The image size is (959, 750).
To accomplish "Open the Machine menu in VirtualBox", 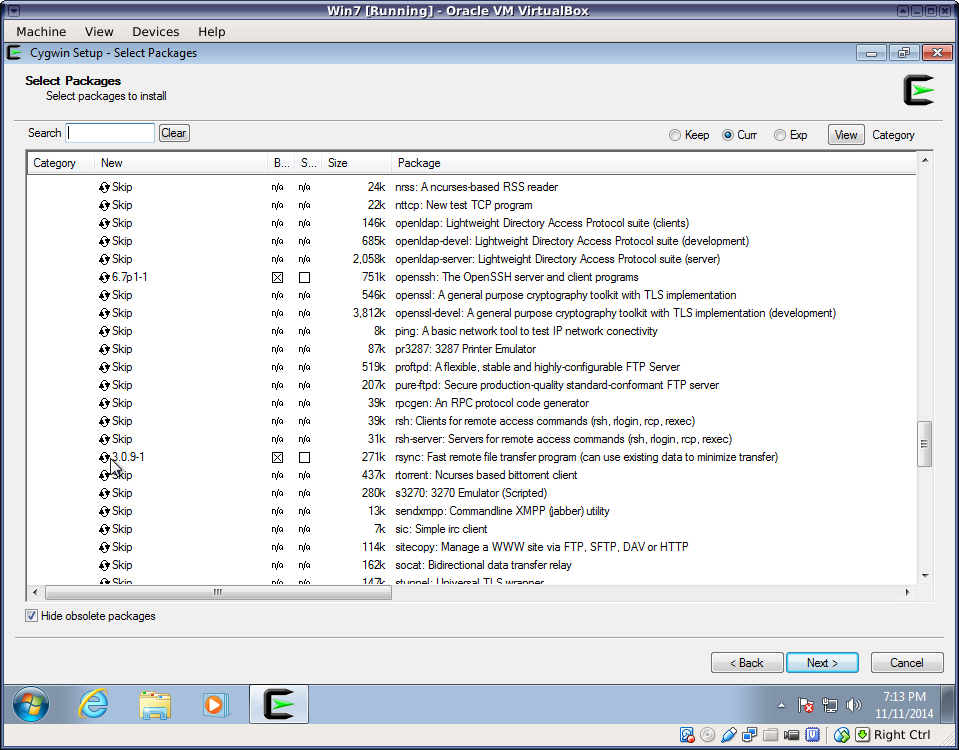I will (41, 32).
